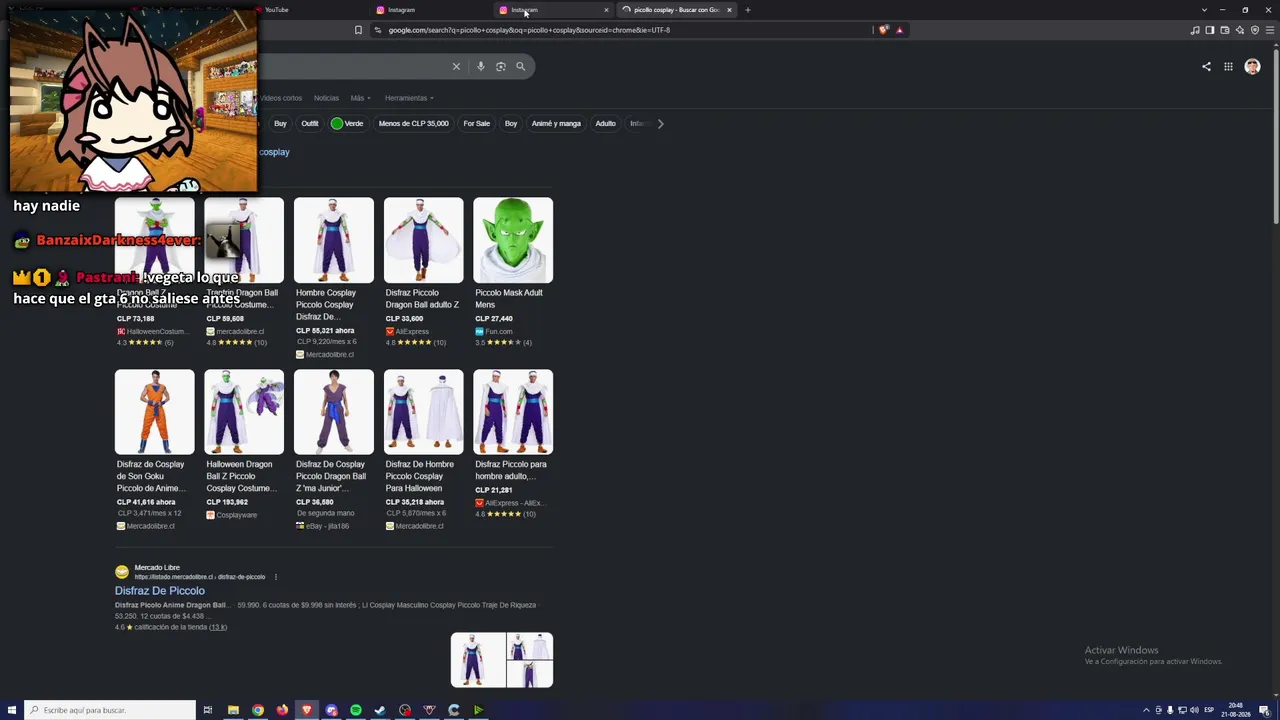Image resolution: width=1280 pixels, height=720 pixels.
Task: Filter results by Verde color
Action: [347, 124]
